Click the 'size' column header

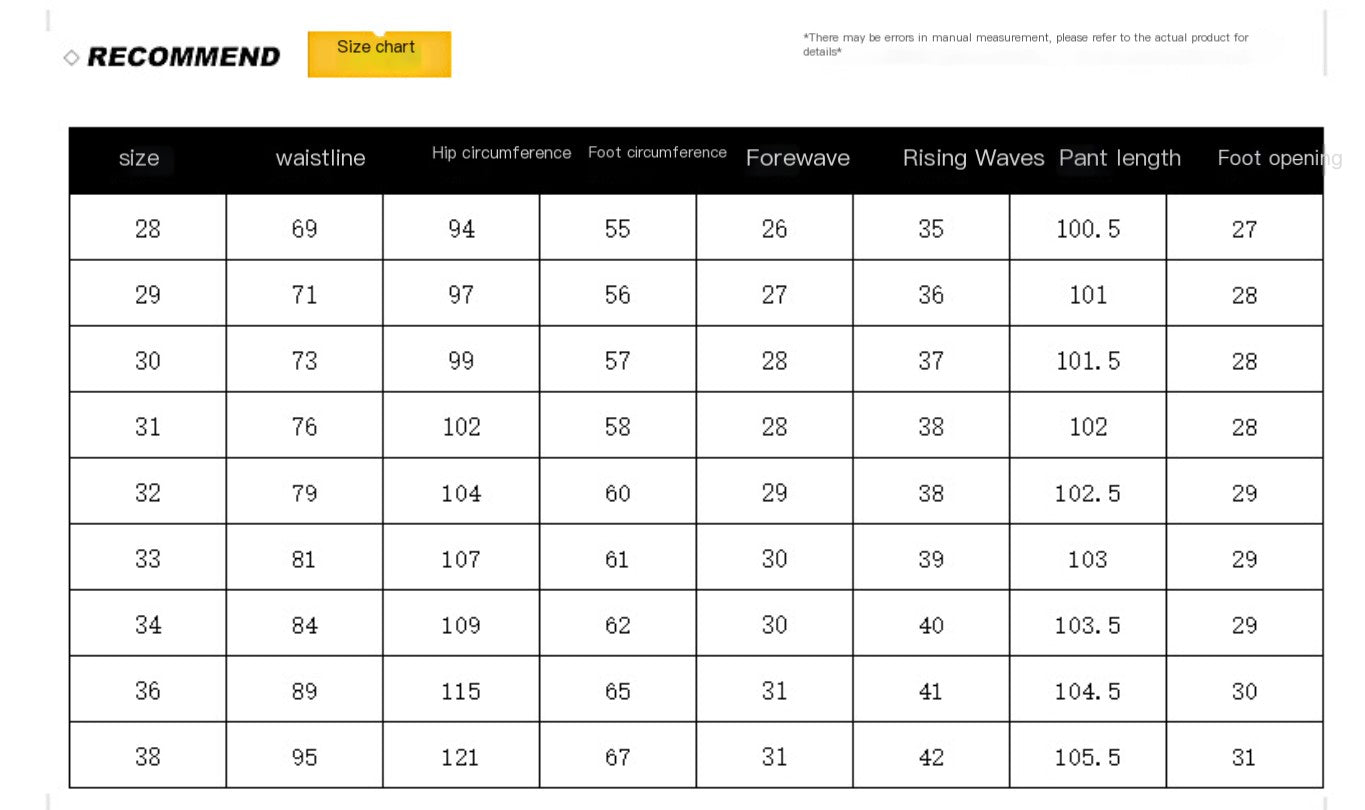click(x=139, y=158)
